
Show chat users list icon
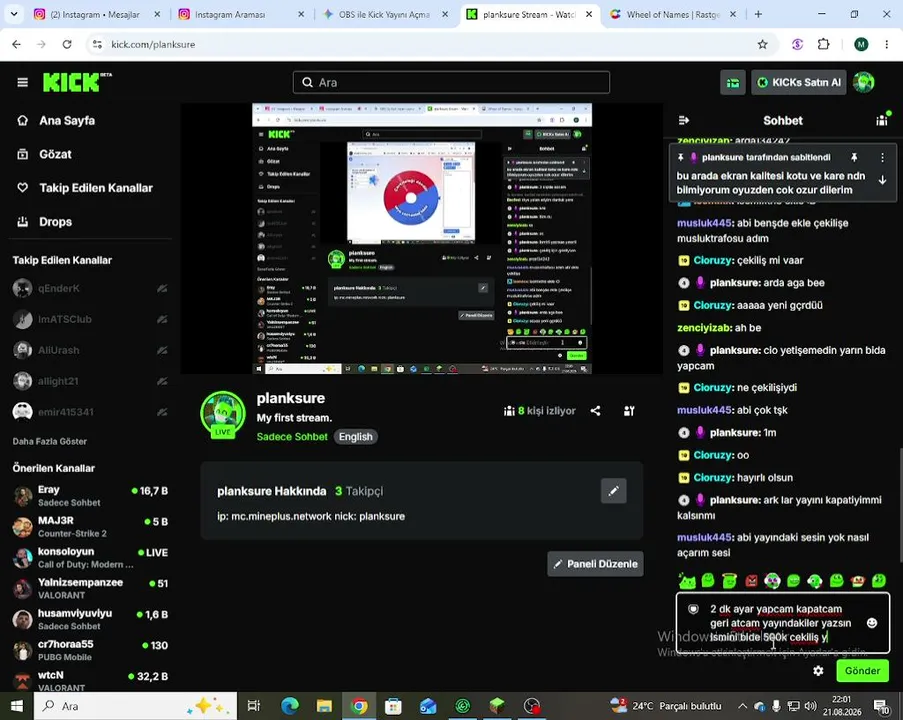pos(882,120)
